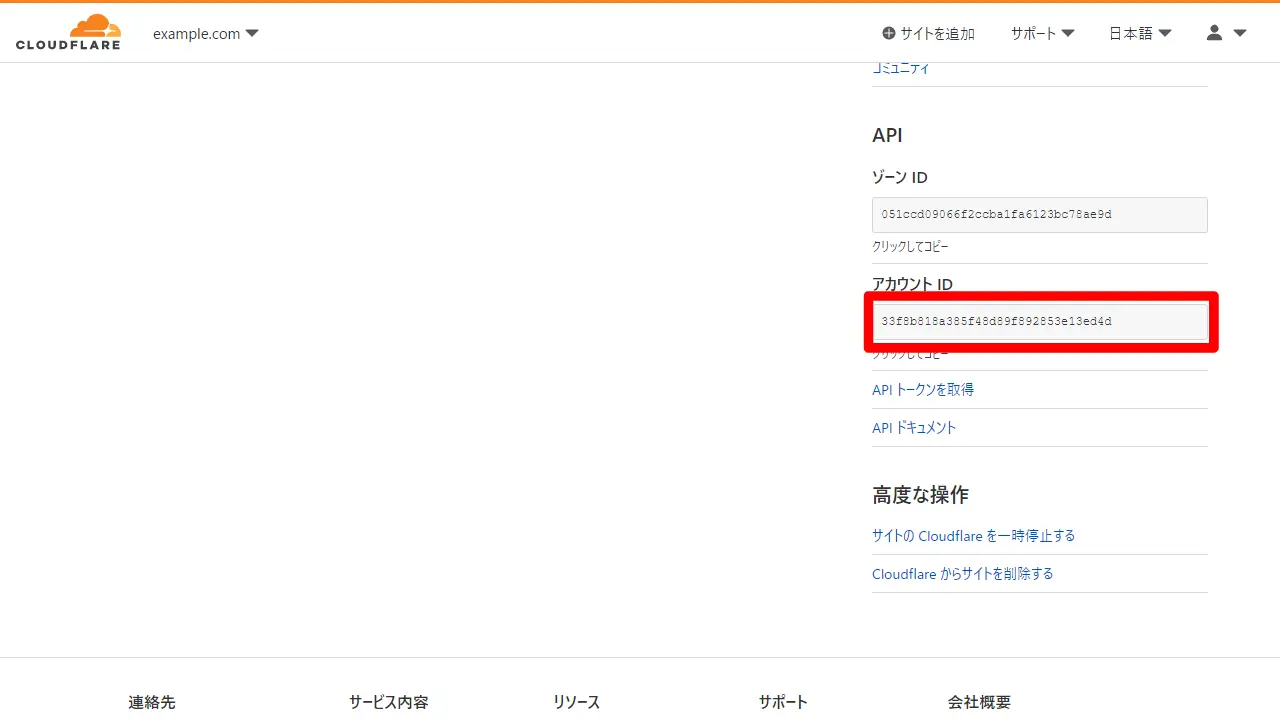Click the サポート heading in the footer
Screen dimensions: 1280x720
pos(783,702)
